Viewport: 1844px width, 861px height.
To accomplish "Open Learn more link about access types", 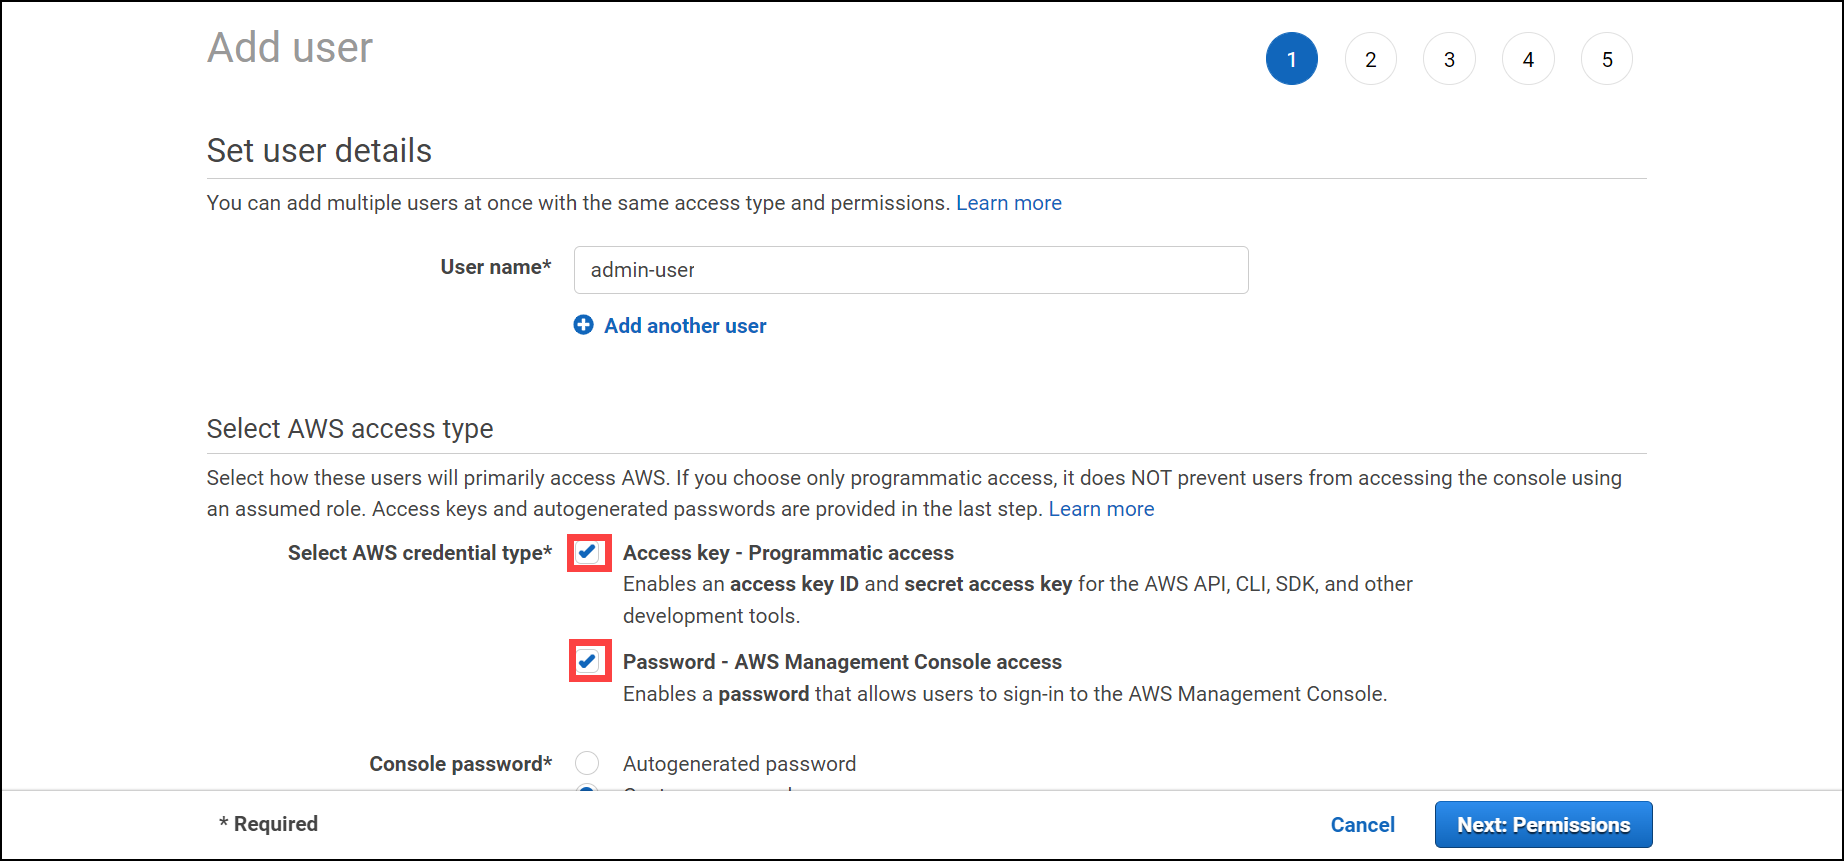I will (1101, 509).
